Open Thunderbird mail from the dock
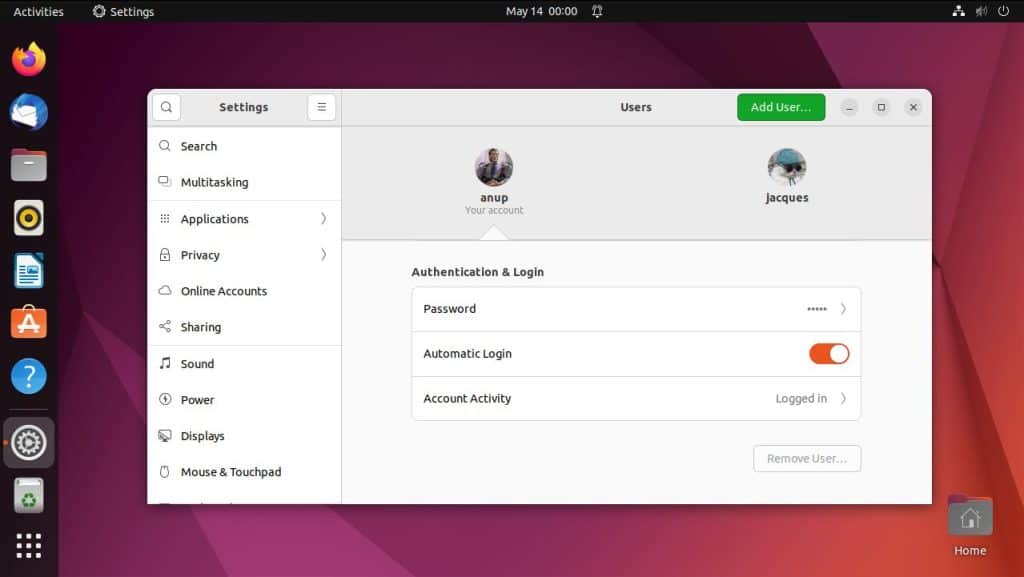Screen dimensions: 1024x577 point(27,113)
